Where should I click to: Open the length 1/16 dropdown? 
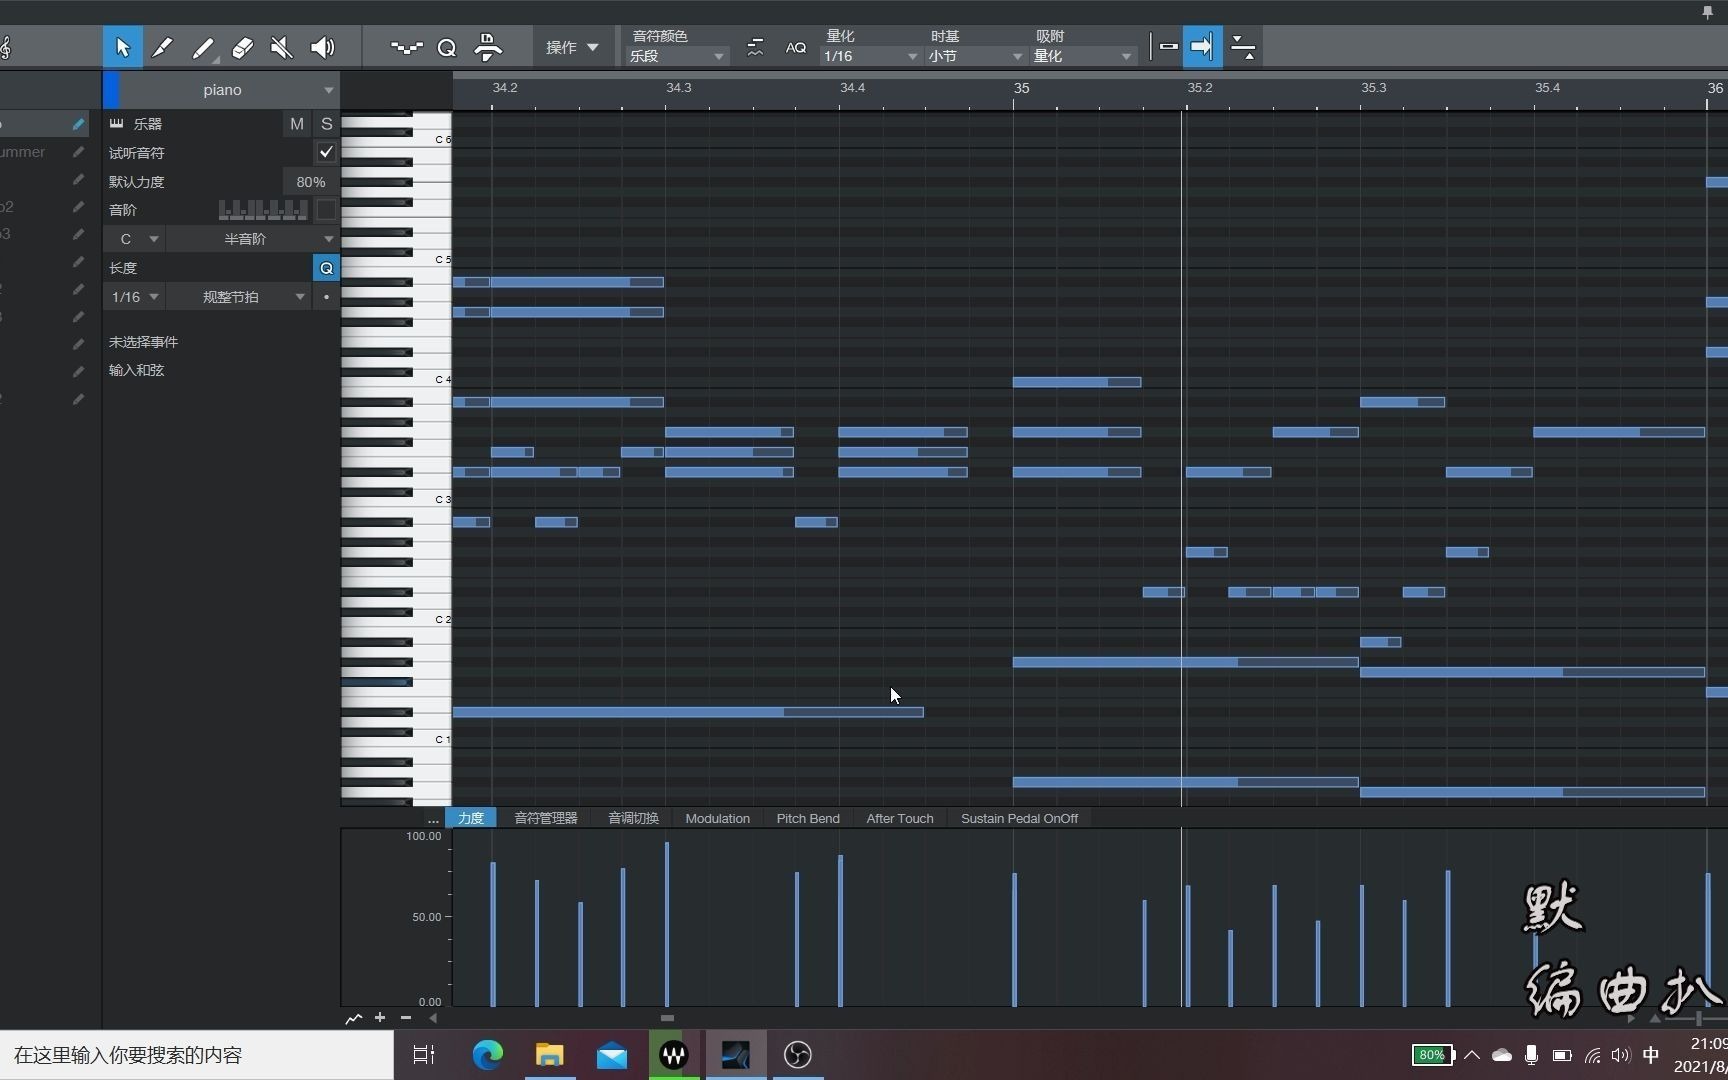coord(135,297)
